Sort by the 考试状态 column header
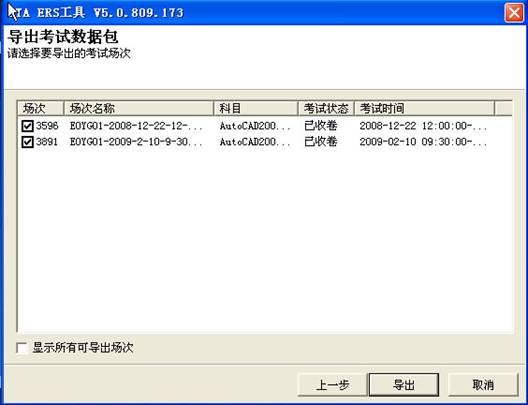 pyautogui.click(x=326, y=108)
